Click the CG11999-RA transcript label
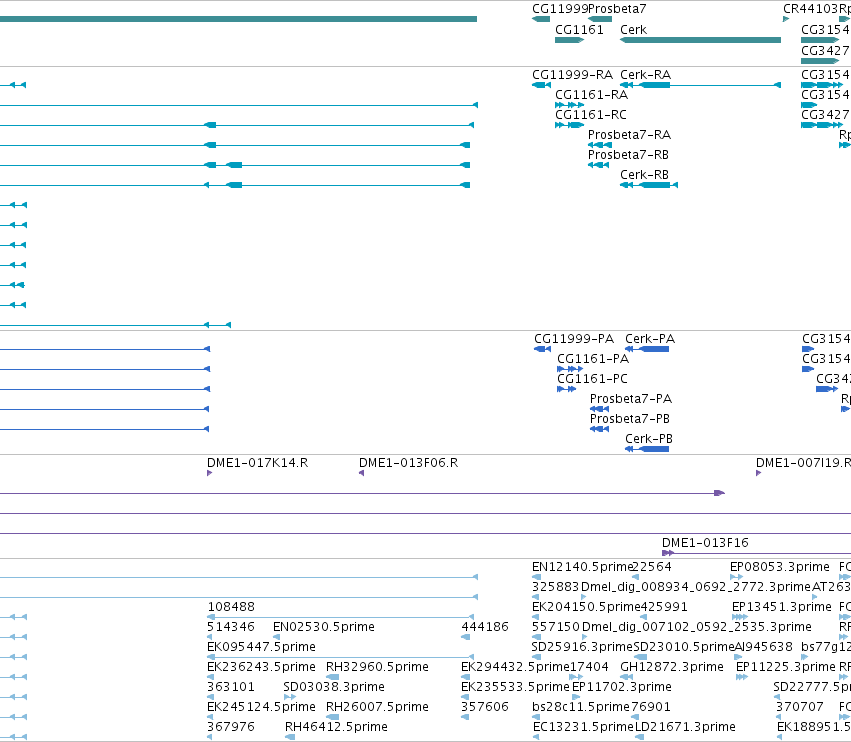The image size is (851, 742). 573,75
